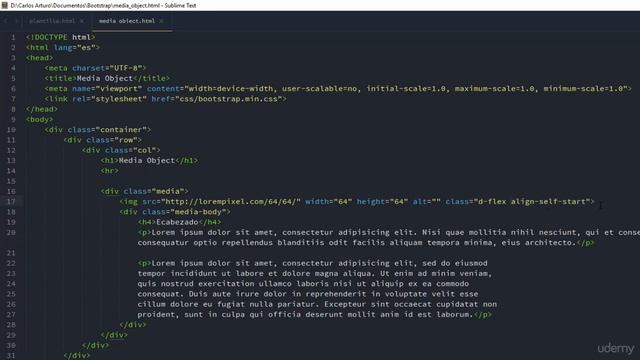Click the right tab-scroll arrow
Screen dimensions: 640x360
coord(16,21)
